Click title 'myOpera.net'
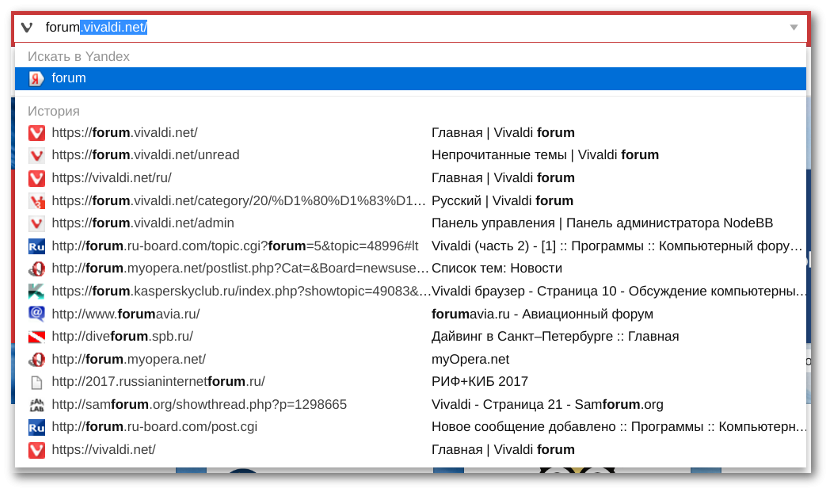830x492 pixels. (x=470, y=359)
